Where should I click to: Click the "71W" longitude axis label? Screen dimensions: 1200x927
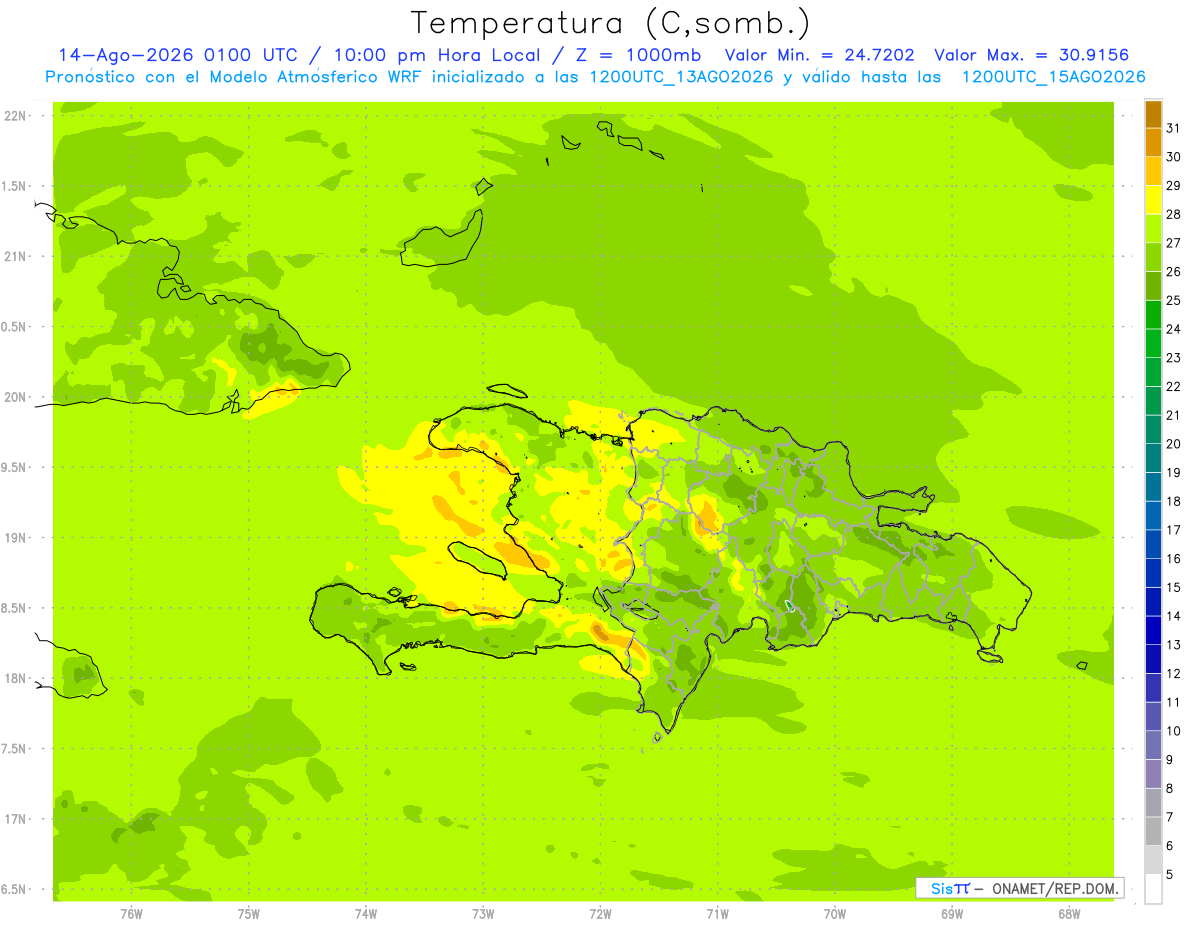coord(717,913)
